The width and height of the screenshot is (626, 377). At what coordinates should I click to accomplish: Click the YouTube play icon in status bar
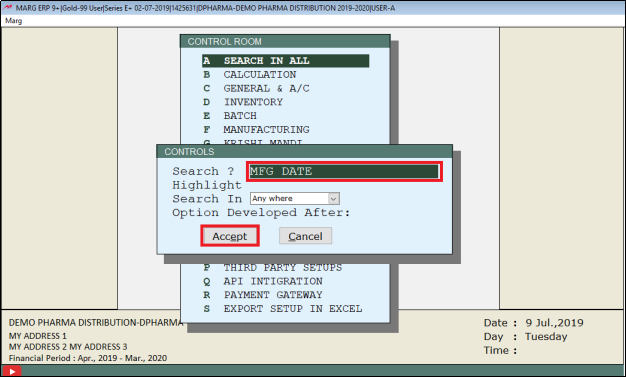pyautogui.click(x=12, y=371)
